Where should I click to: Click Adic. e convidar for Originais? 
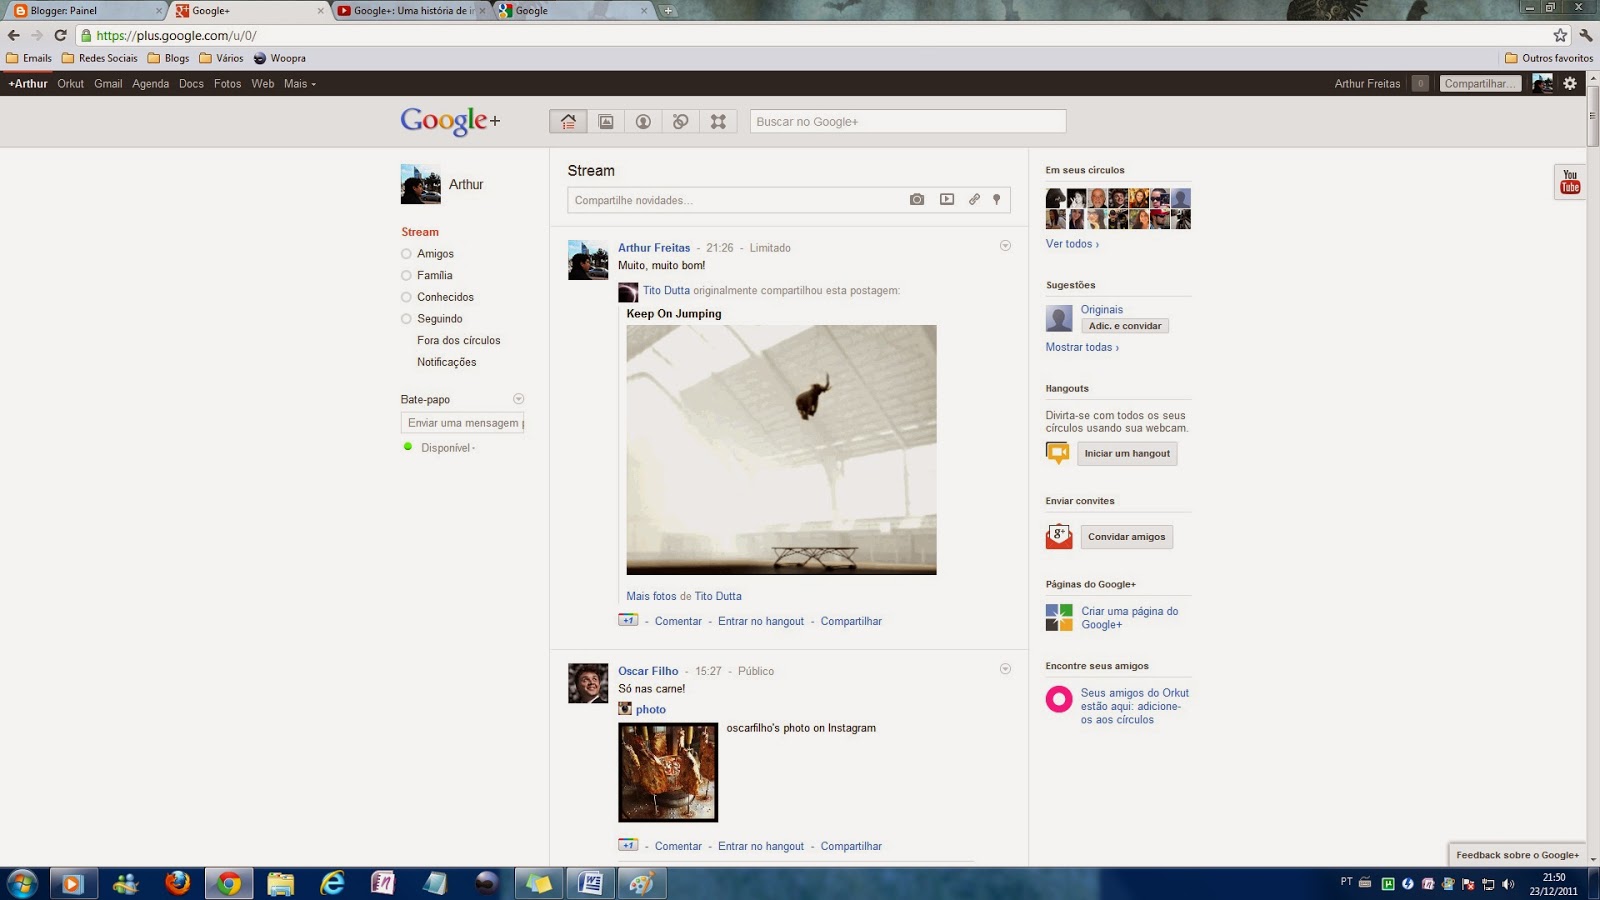click(1125, 326)
